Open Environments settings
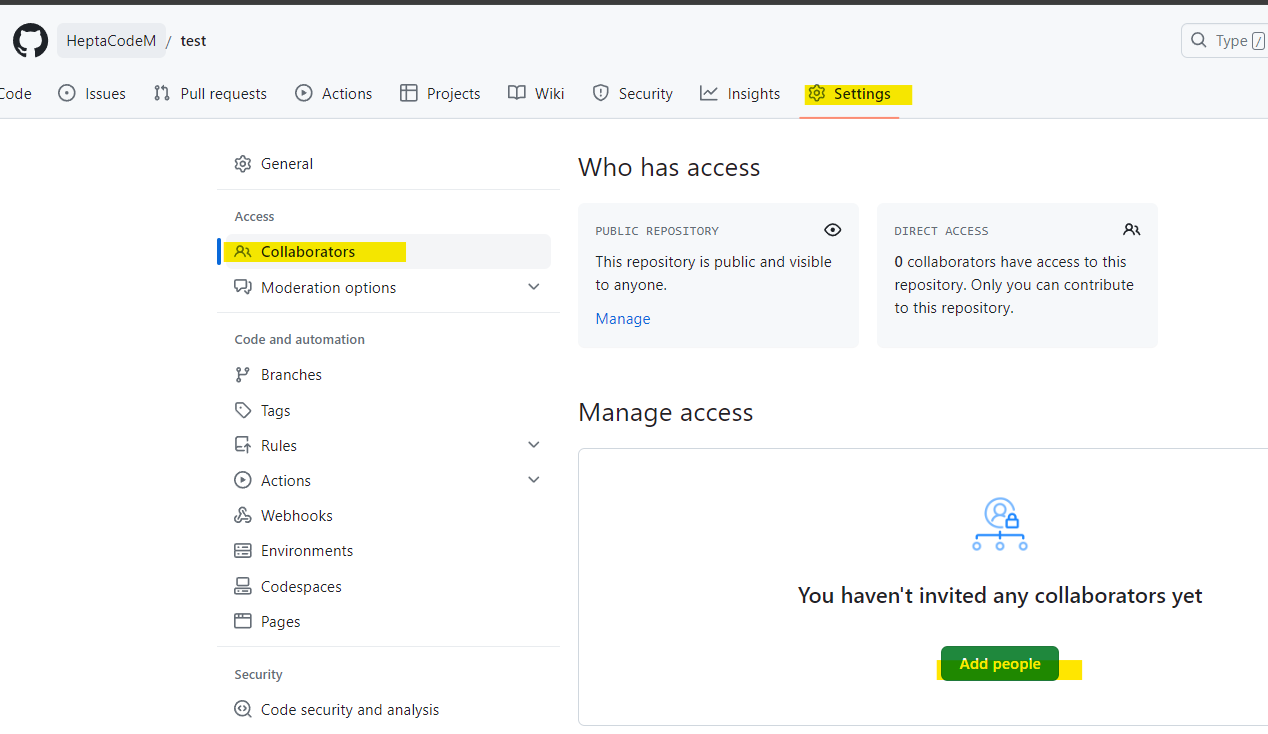The width and height of the screenshot is (1268, 734). click(388, 551)
